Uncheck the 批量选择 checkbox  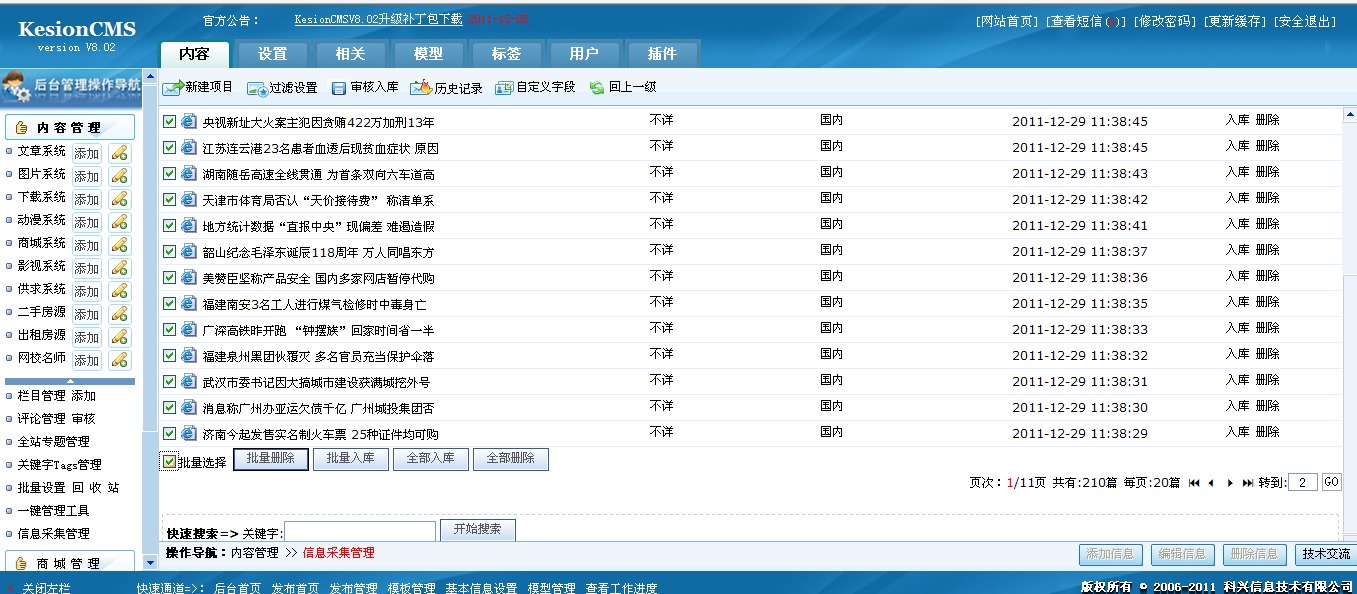170,461
